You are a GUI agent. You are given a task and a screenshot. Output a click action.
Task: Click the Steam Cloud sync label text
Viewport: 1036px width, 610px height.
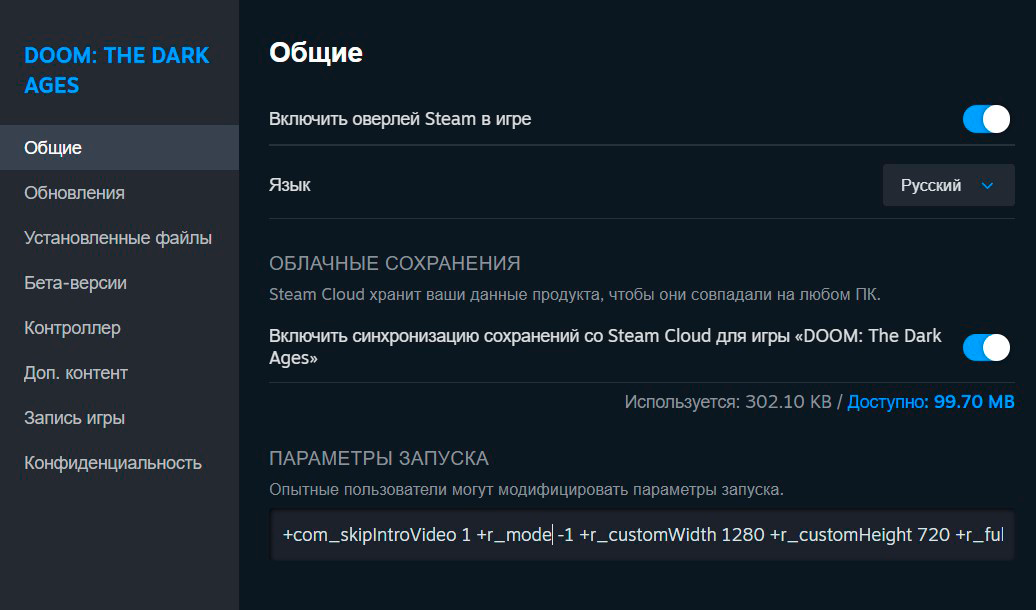[x=605, y=347]
